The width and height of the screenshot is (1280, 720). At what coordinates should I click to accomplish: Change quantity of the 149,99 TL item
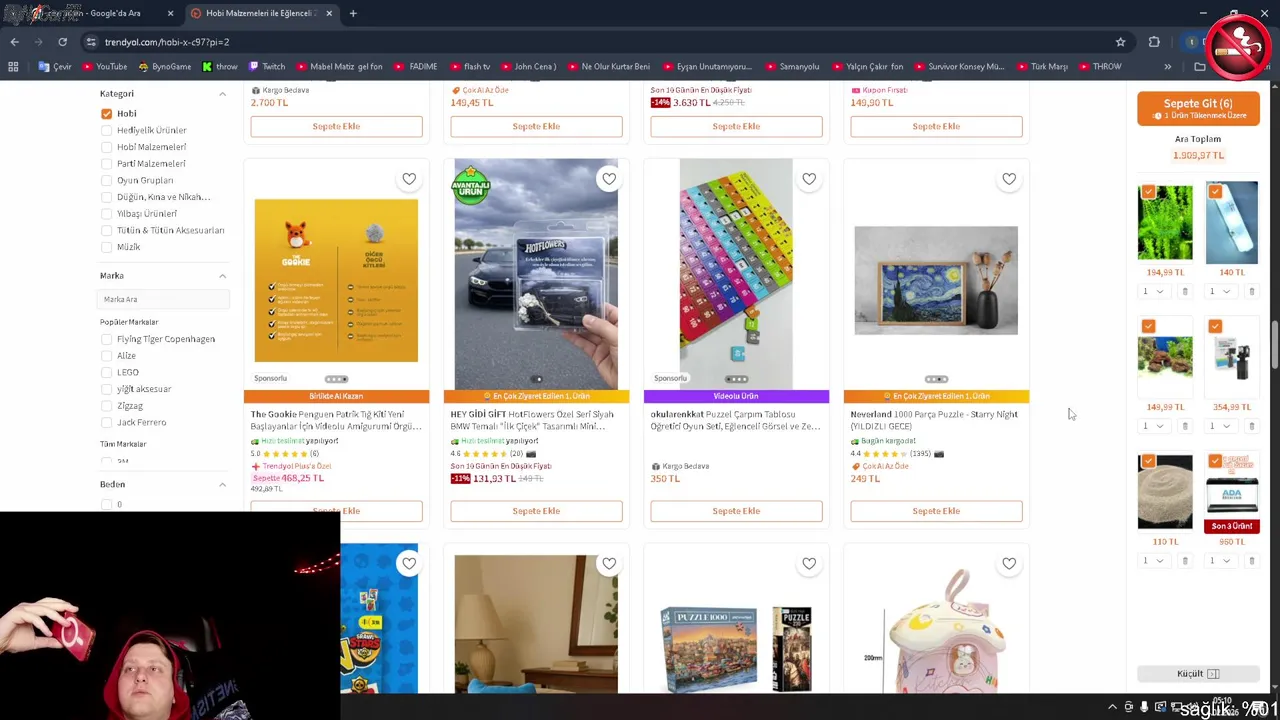click(x=1153, y=426)
